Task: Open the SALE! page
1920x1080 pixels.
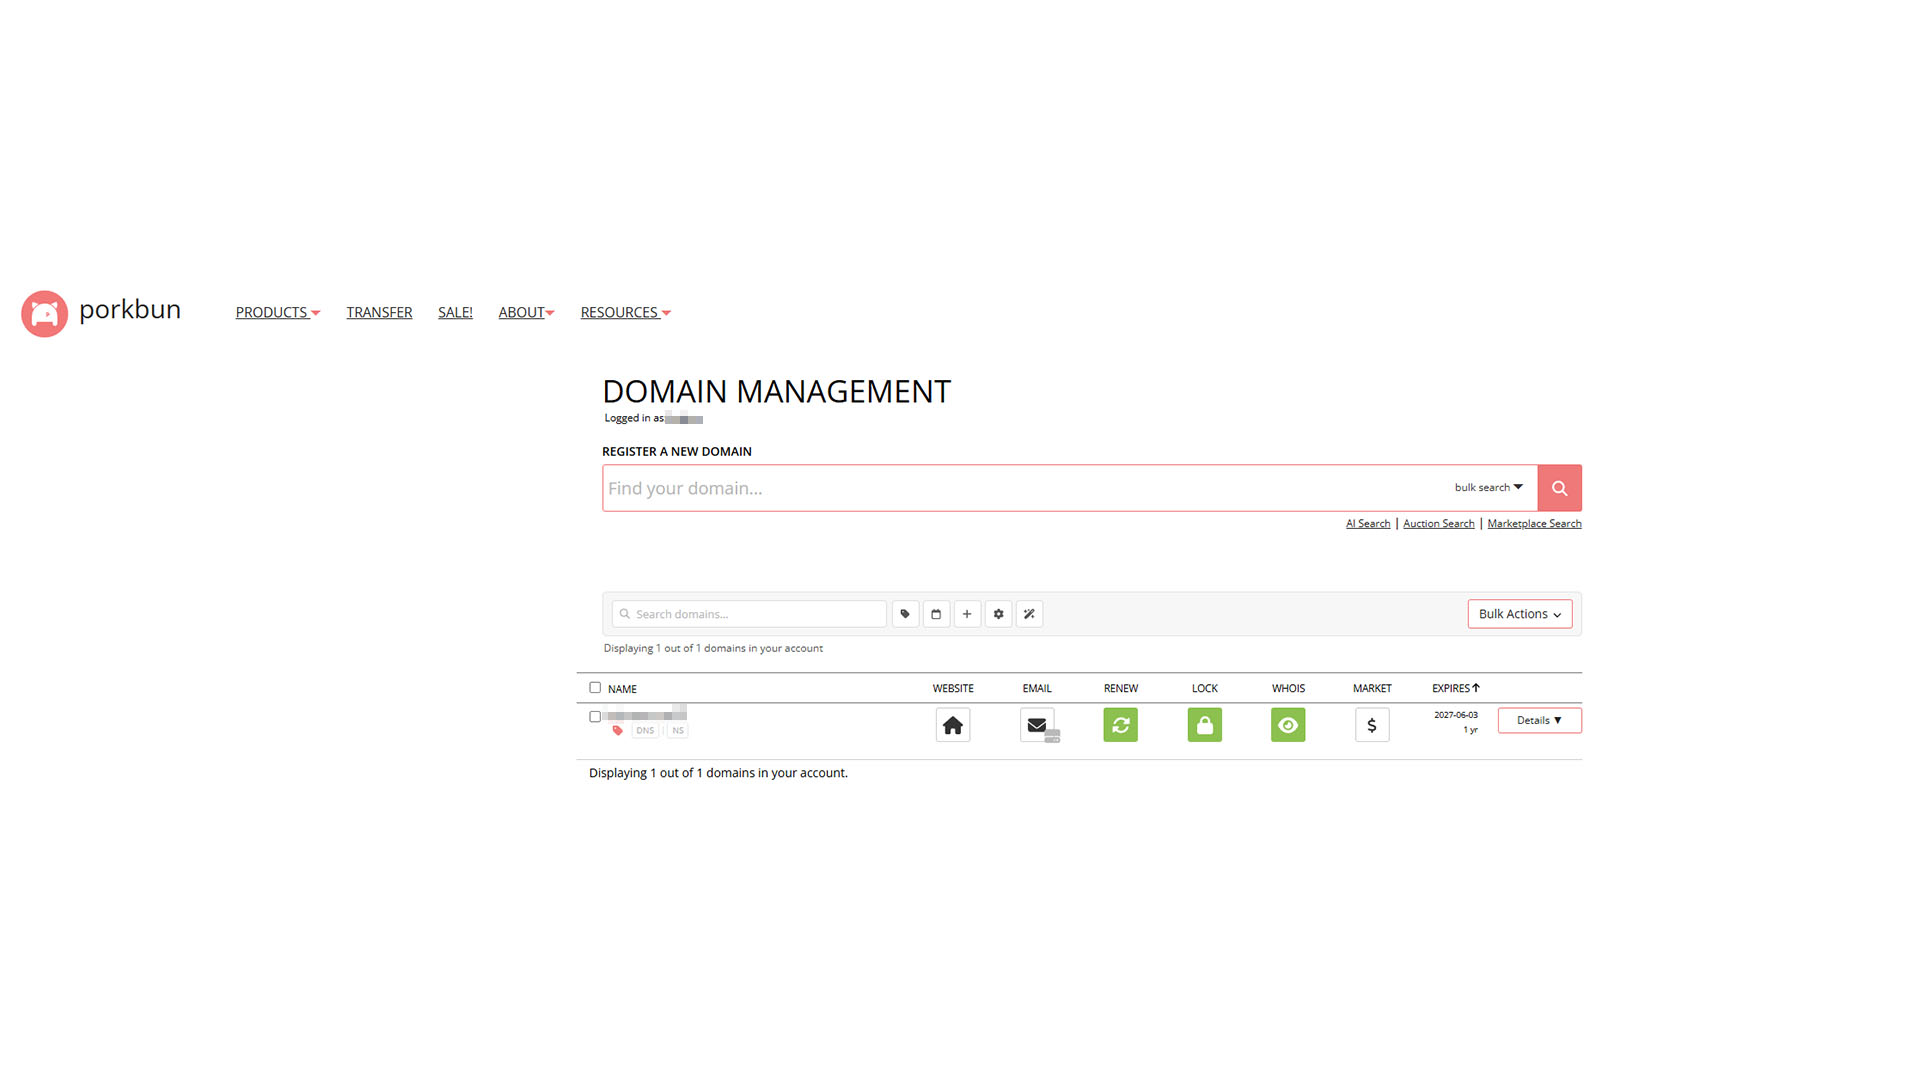Action: click(455, 313)
